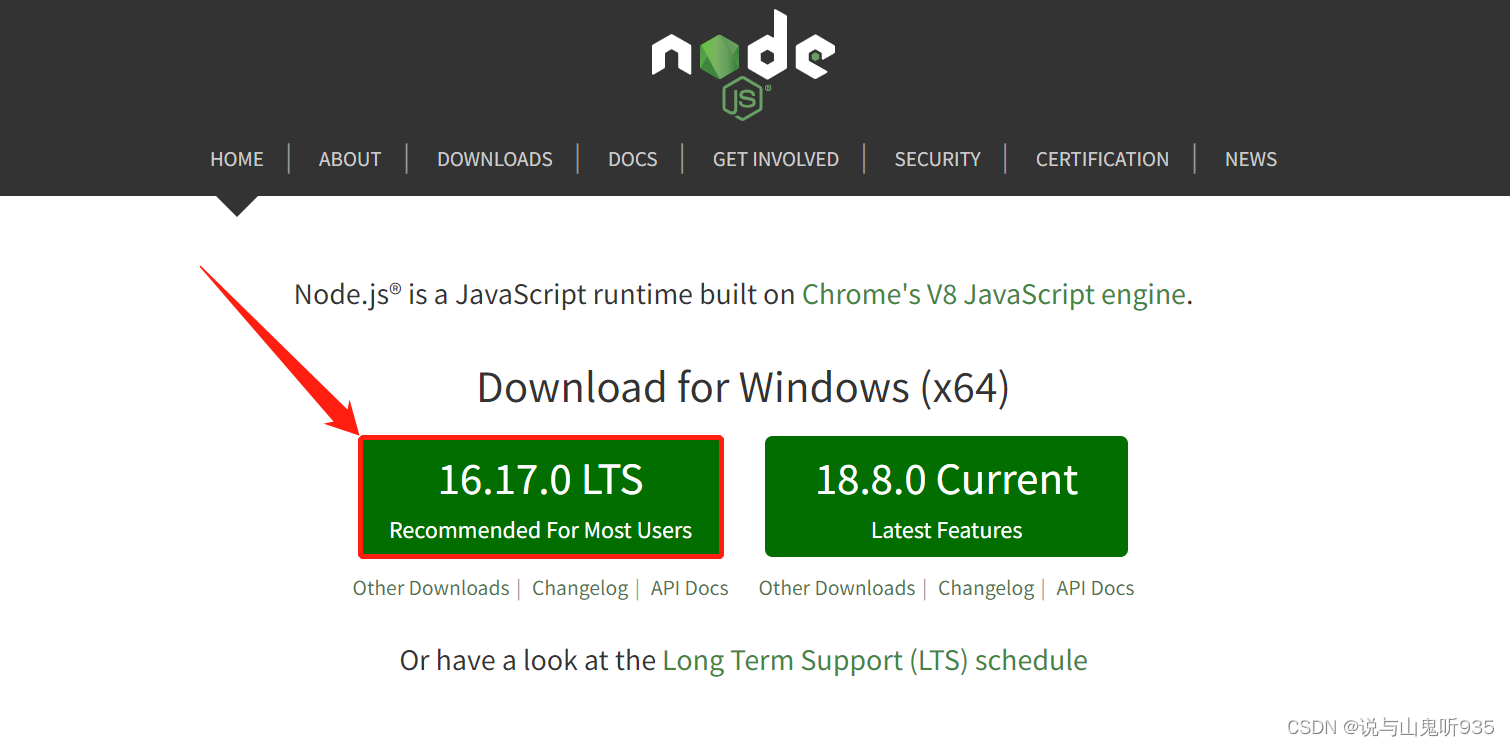View the Changelog for 18.8.0 Current
The height and width of the screenshot is (746, 1510).
986,588
